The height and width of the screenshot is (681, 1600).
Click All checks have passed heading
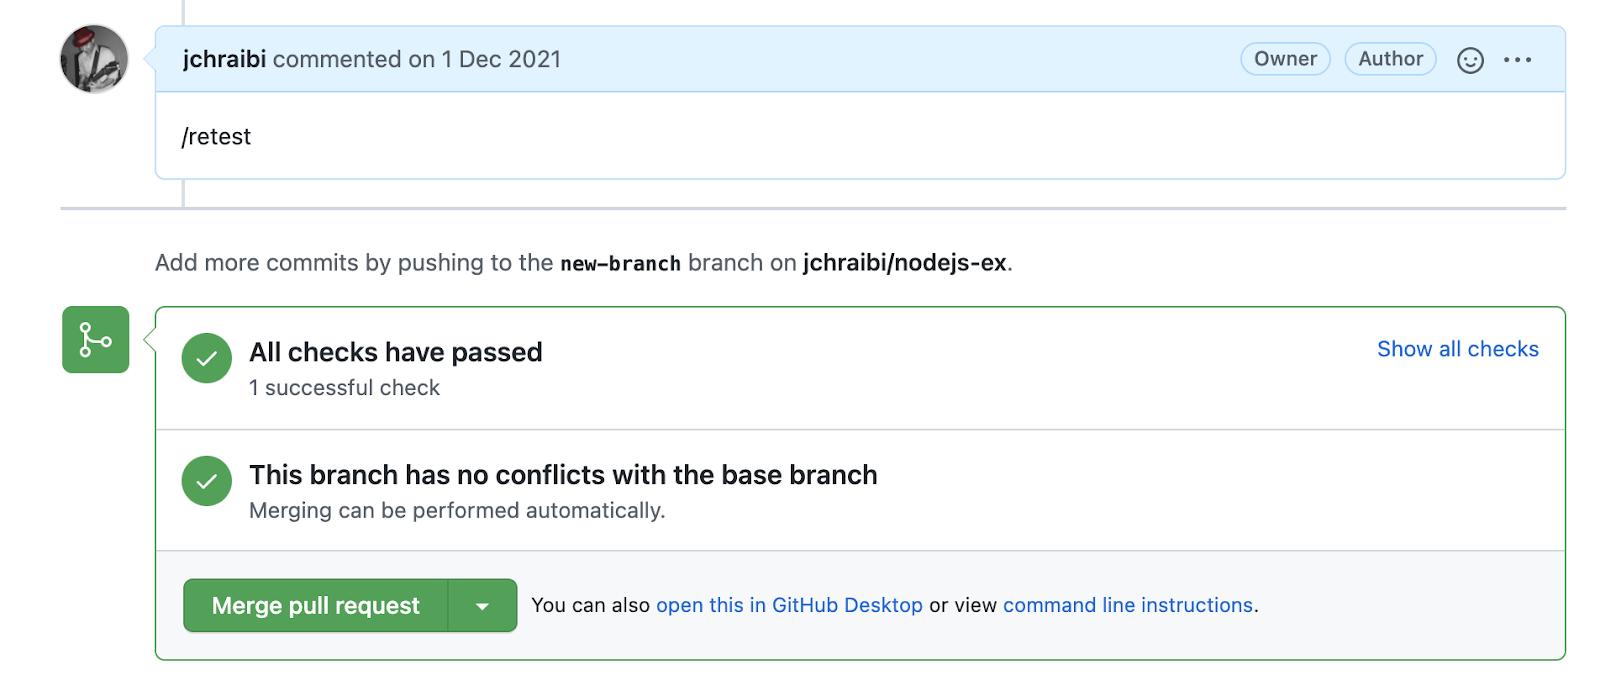click(x=396, y=352)
